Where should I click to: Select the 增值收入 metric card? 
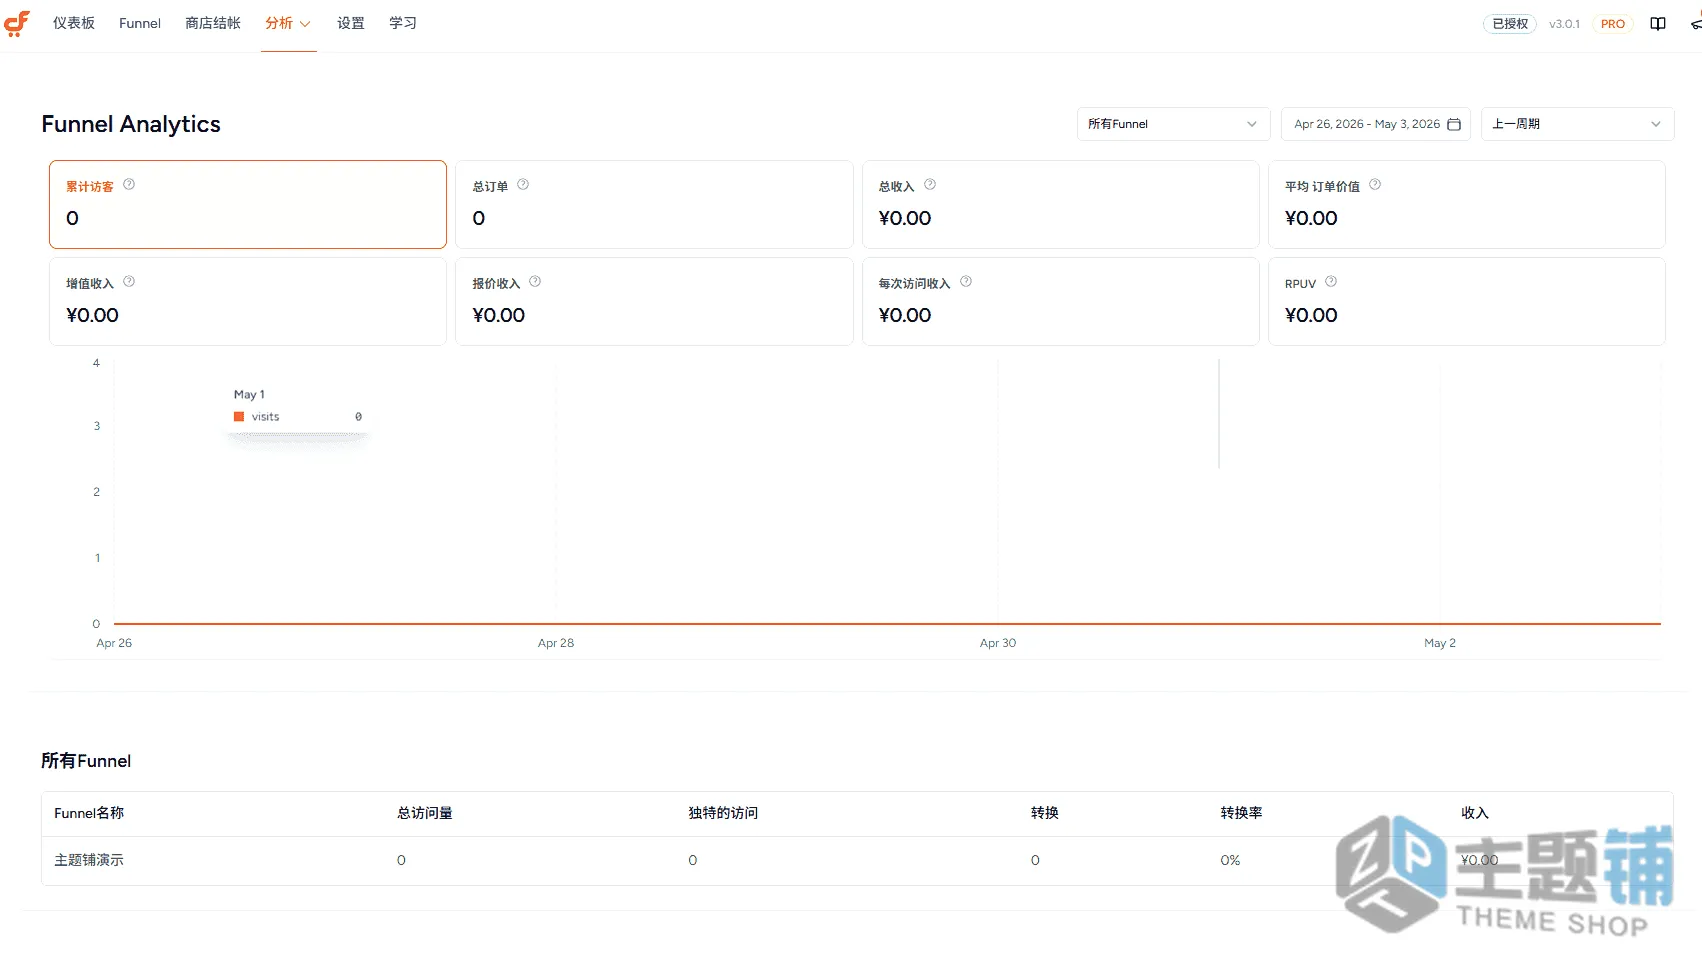tap(248, 301)
